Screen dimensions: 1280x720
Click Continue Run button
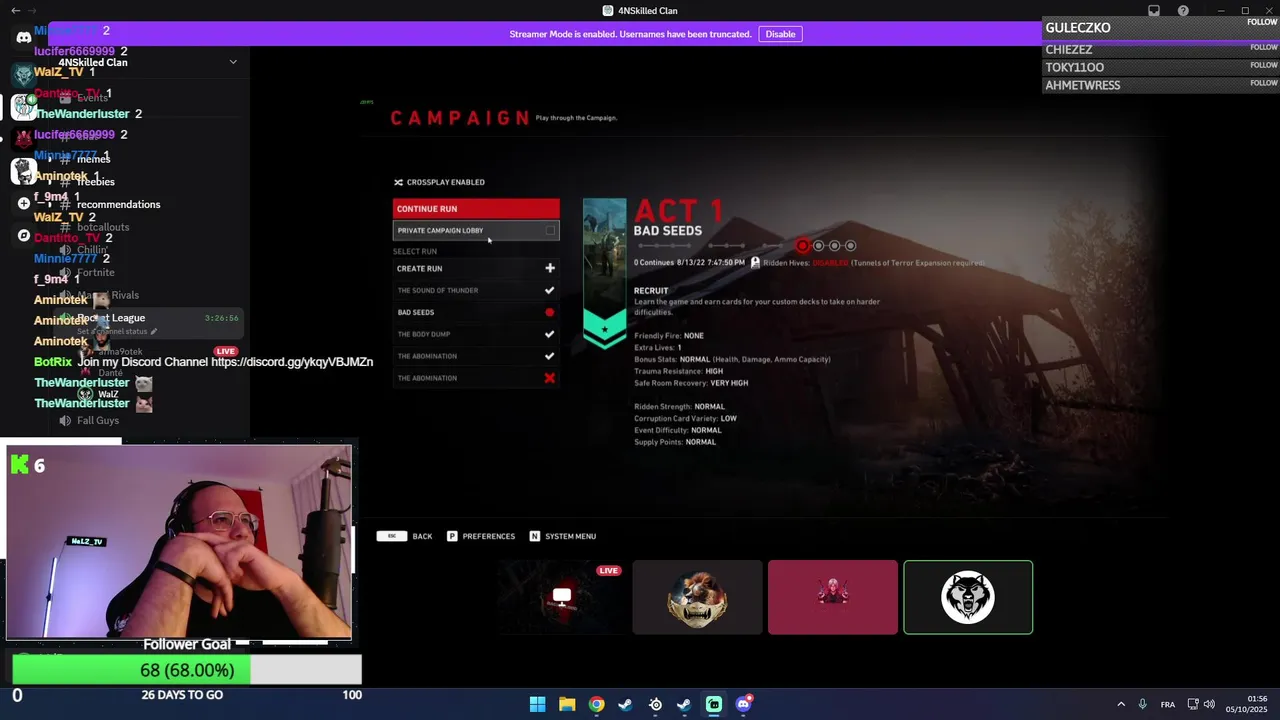coord(476,209)
